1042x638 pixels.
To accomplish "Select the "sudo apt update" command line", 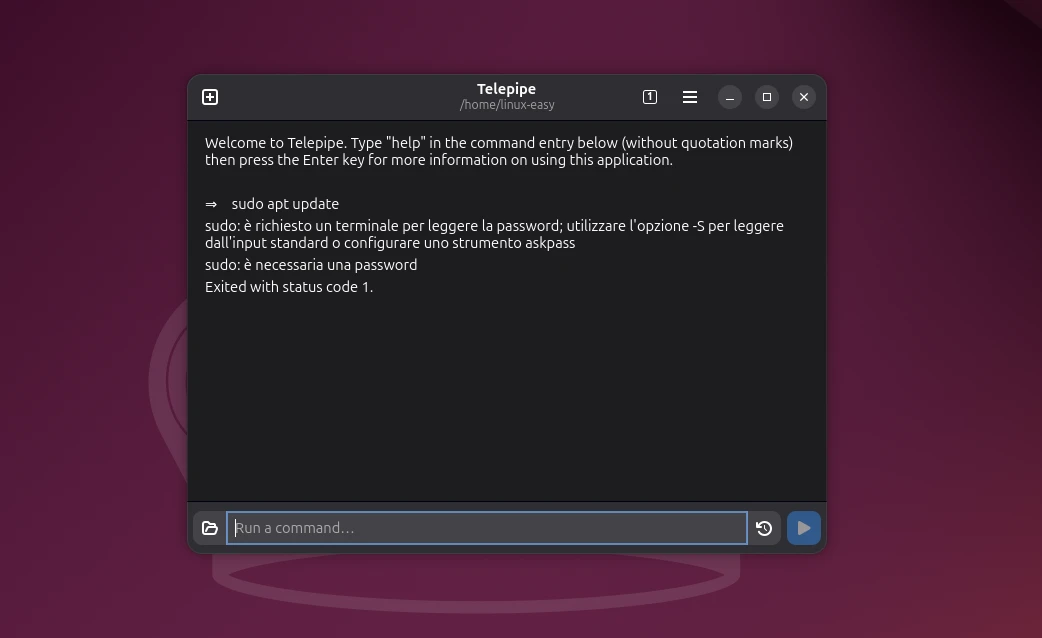I will (x=285, y=204).
